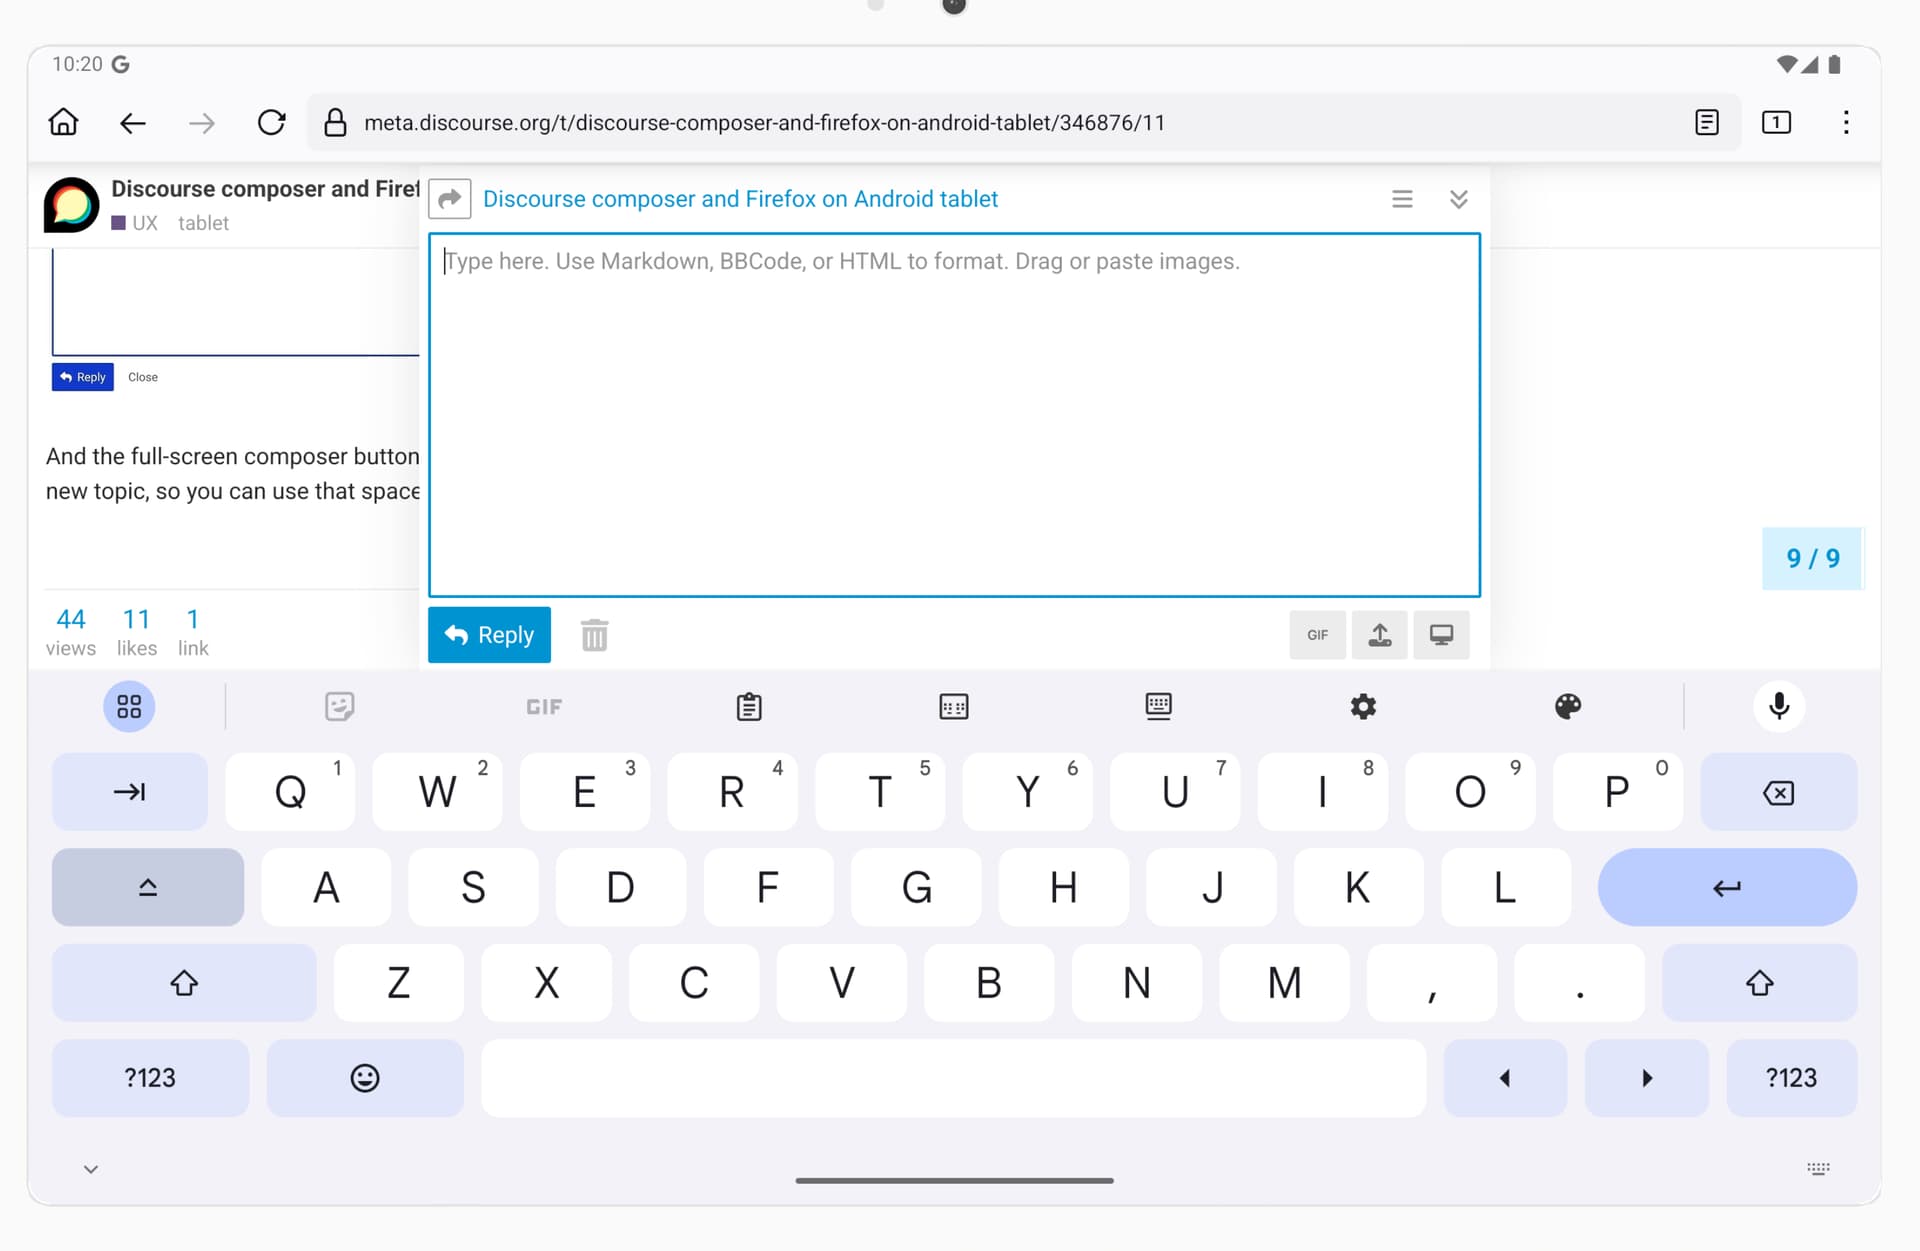Open the tabs counter button
1920x1251 pixels.
[x=1776, y=123]
